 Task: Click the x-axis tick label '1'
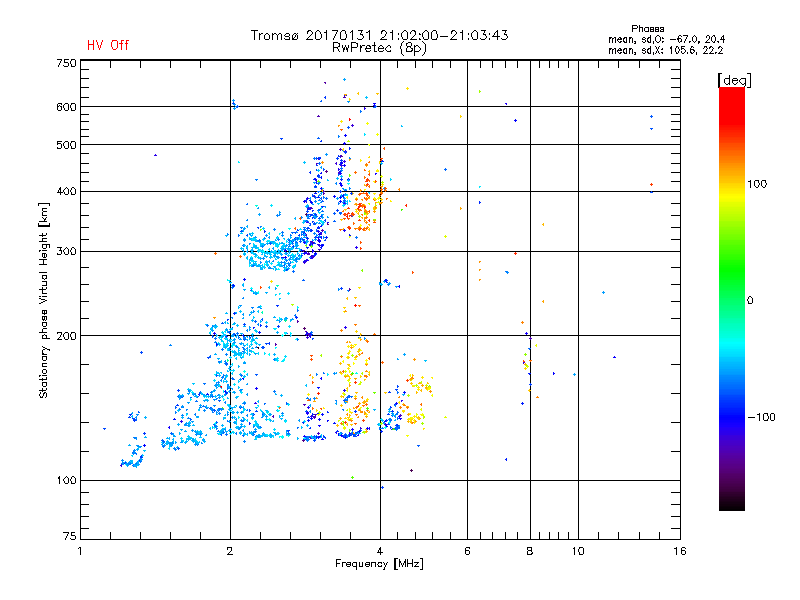tap(80, 551)
